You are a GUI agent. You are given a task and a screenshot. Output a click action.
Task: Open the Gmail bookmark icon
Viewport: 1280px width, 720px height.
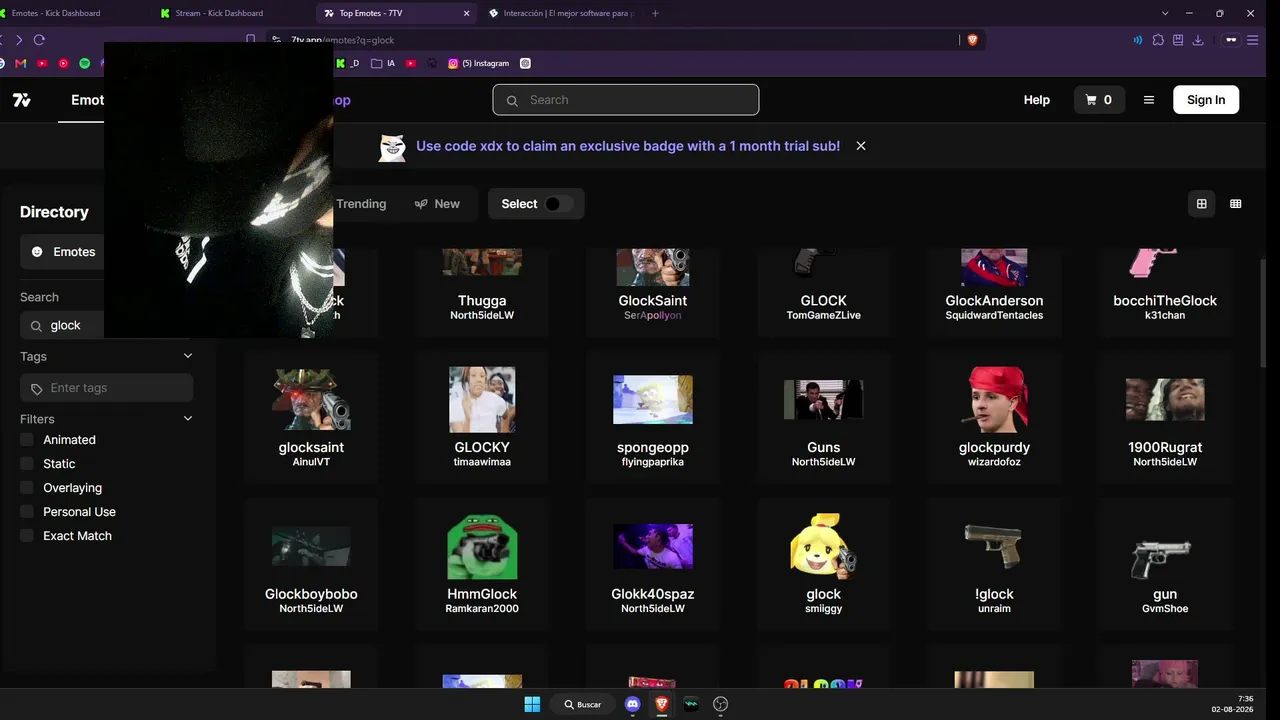pyautogui.click(x=21, y=63)
